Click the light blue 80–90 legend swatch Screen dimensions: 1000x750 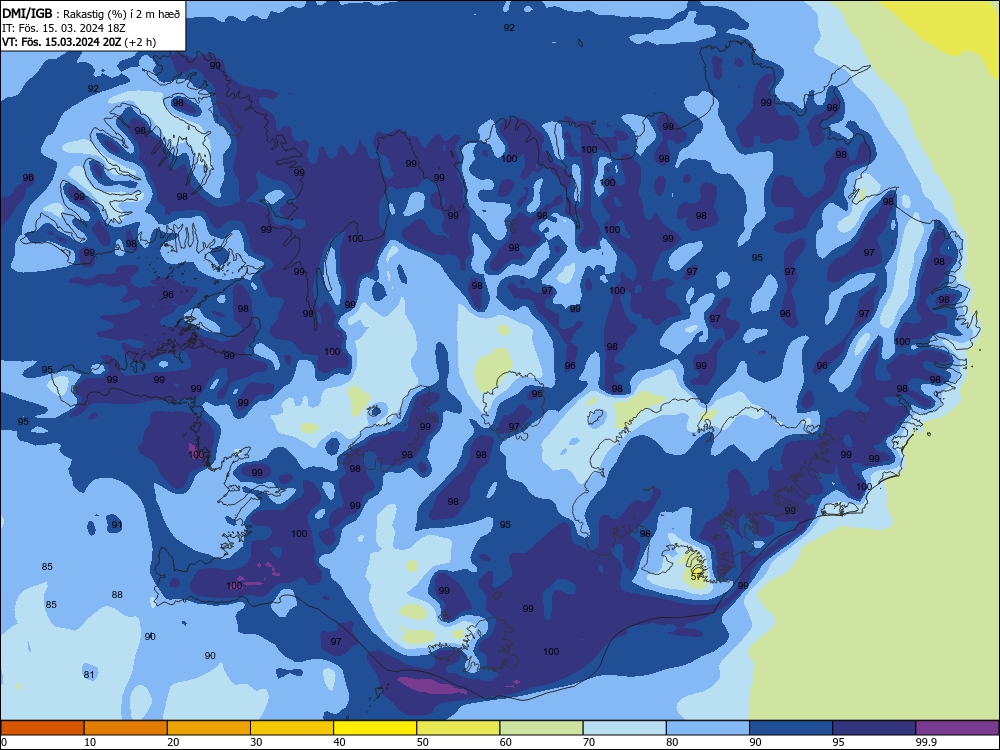point(707,728)
